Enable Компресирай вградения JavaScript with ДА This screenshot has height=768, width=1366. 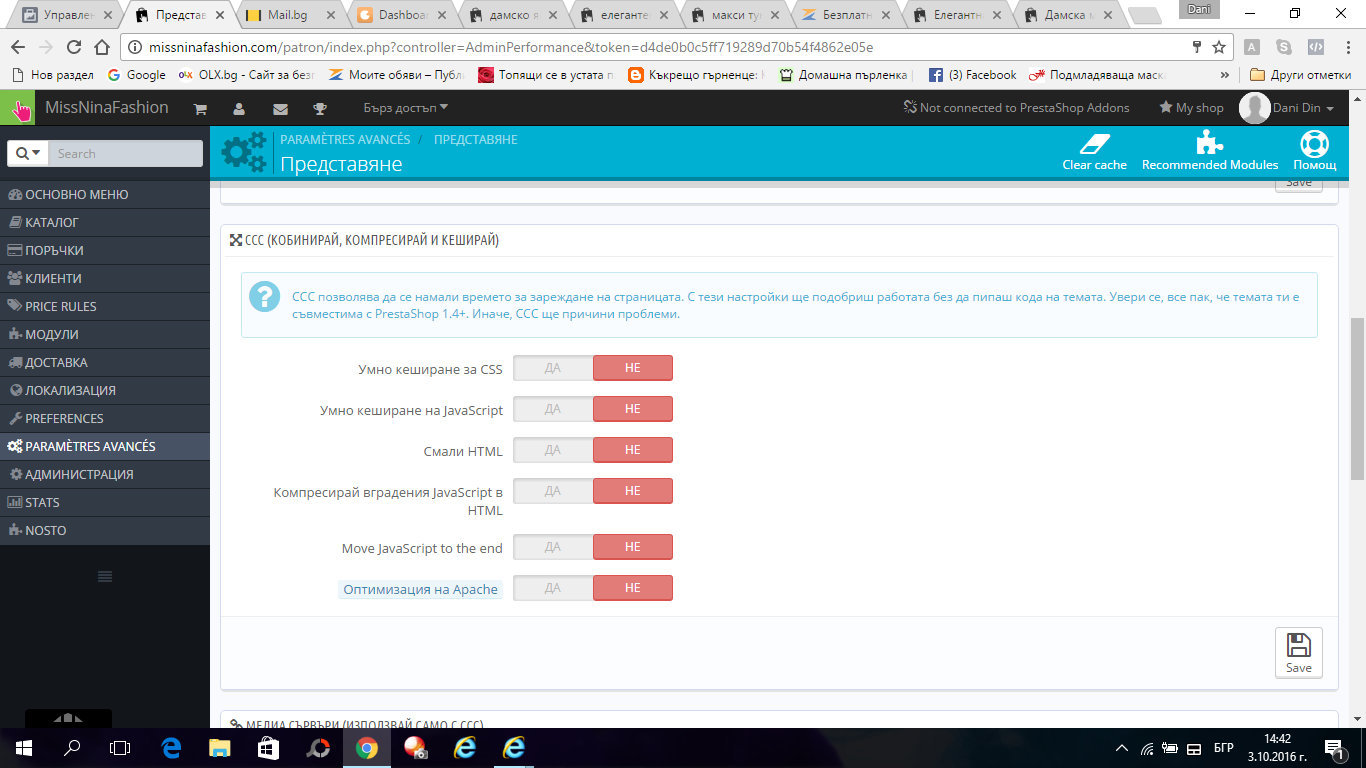pyautogui.click(x=553, y=491)
